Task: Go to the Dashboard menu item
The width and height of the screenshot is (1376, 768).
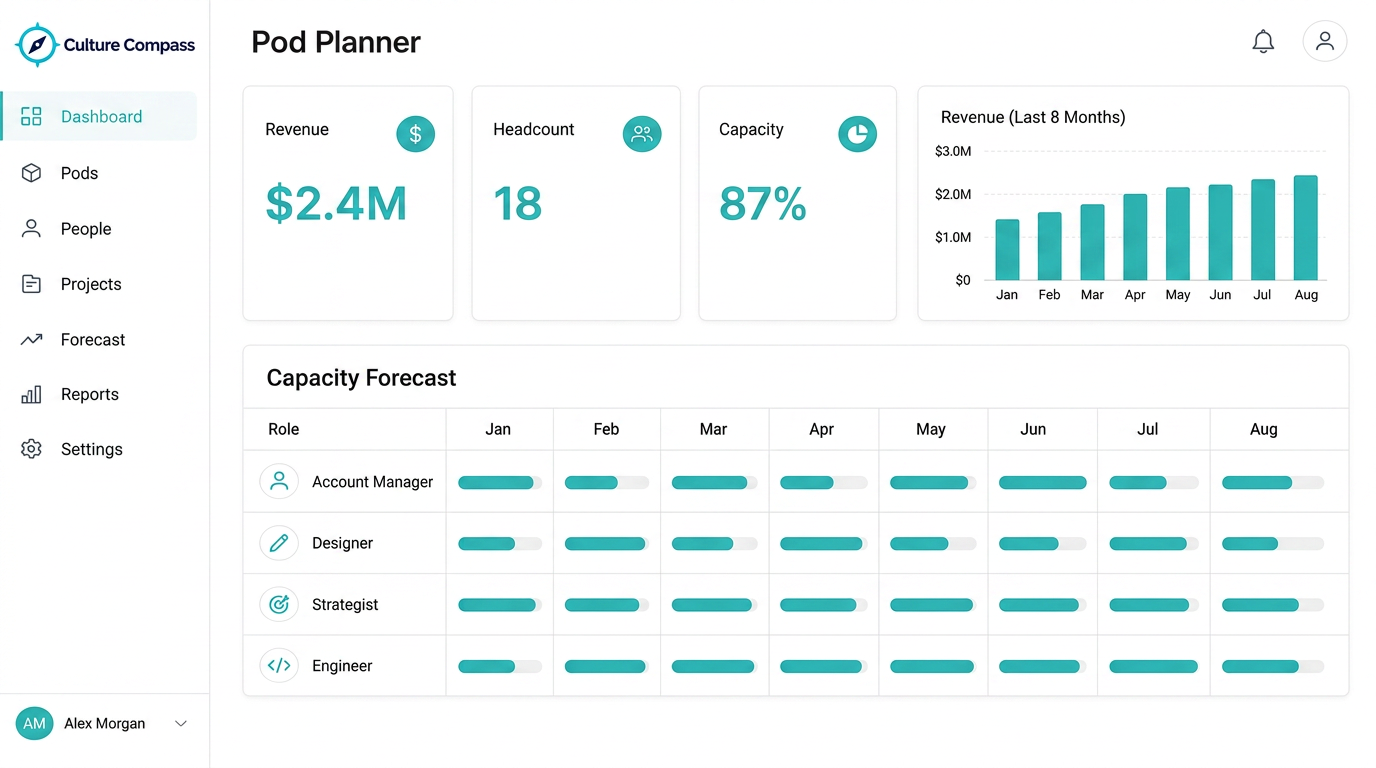Action: click(99, 116)
